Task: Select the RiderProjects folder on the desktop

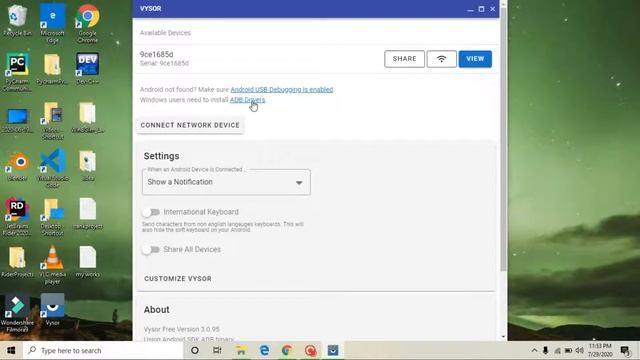Action: click(17, 261)
